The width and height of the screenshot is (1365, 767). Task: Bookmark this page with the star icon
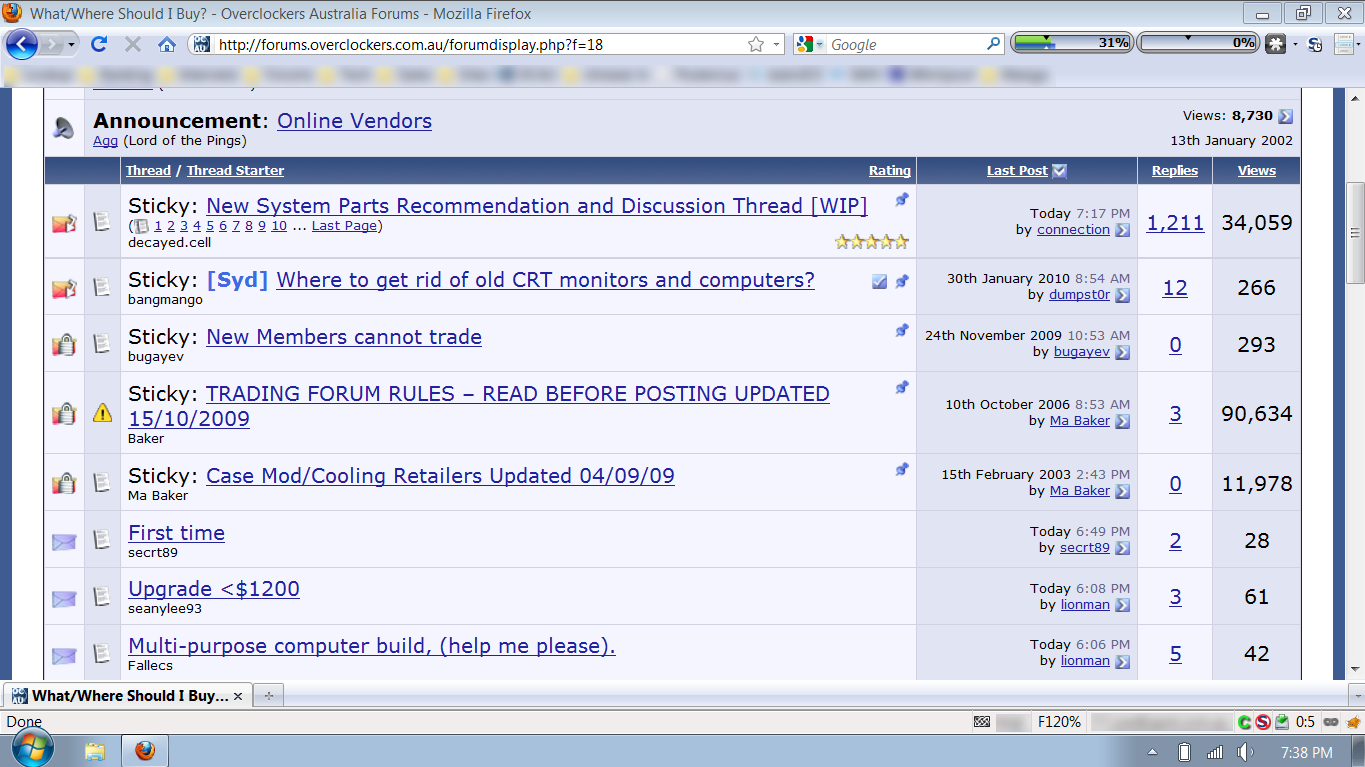[x=756, y=44]
